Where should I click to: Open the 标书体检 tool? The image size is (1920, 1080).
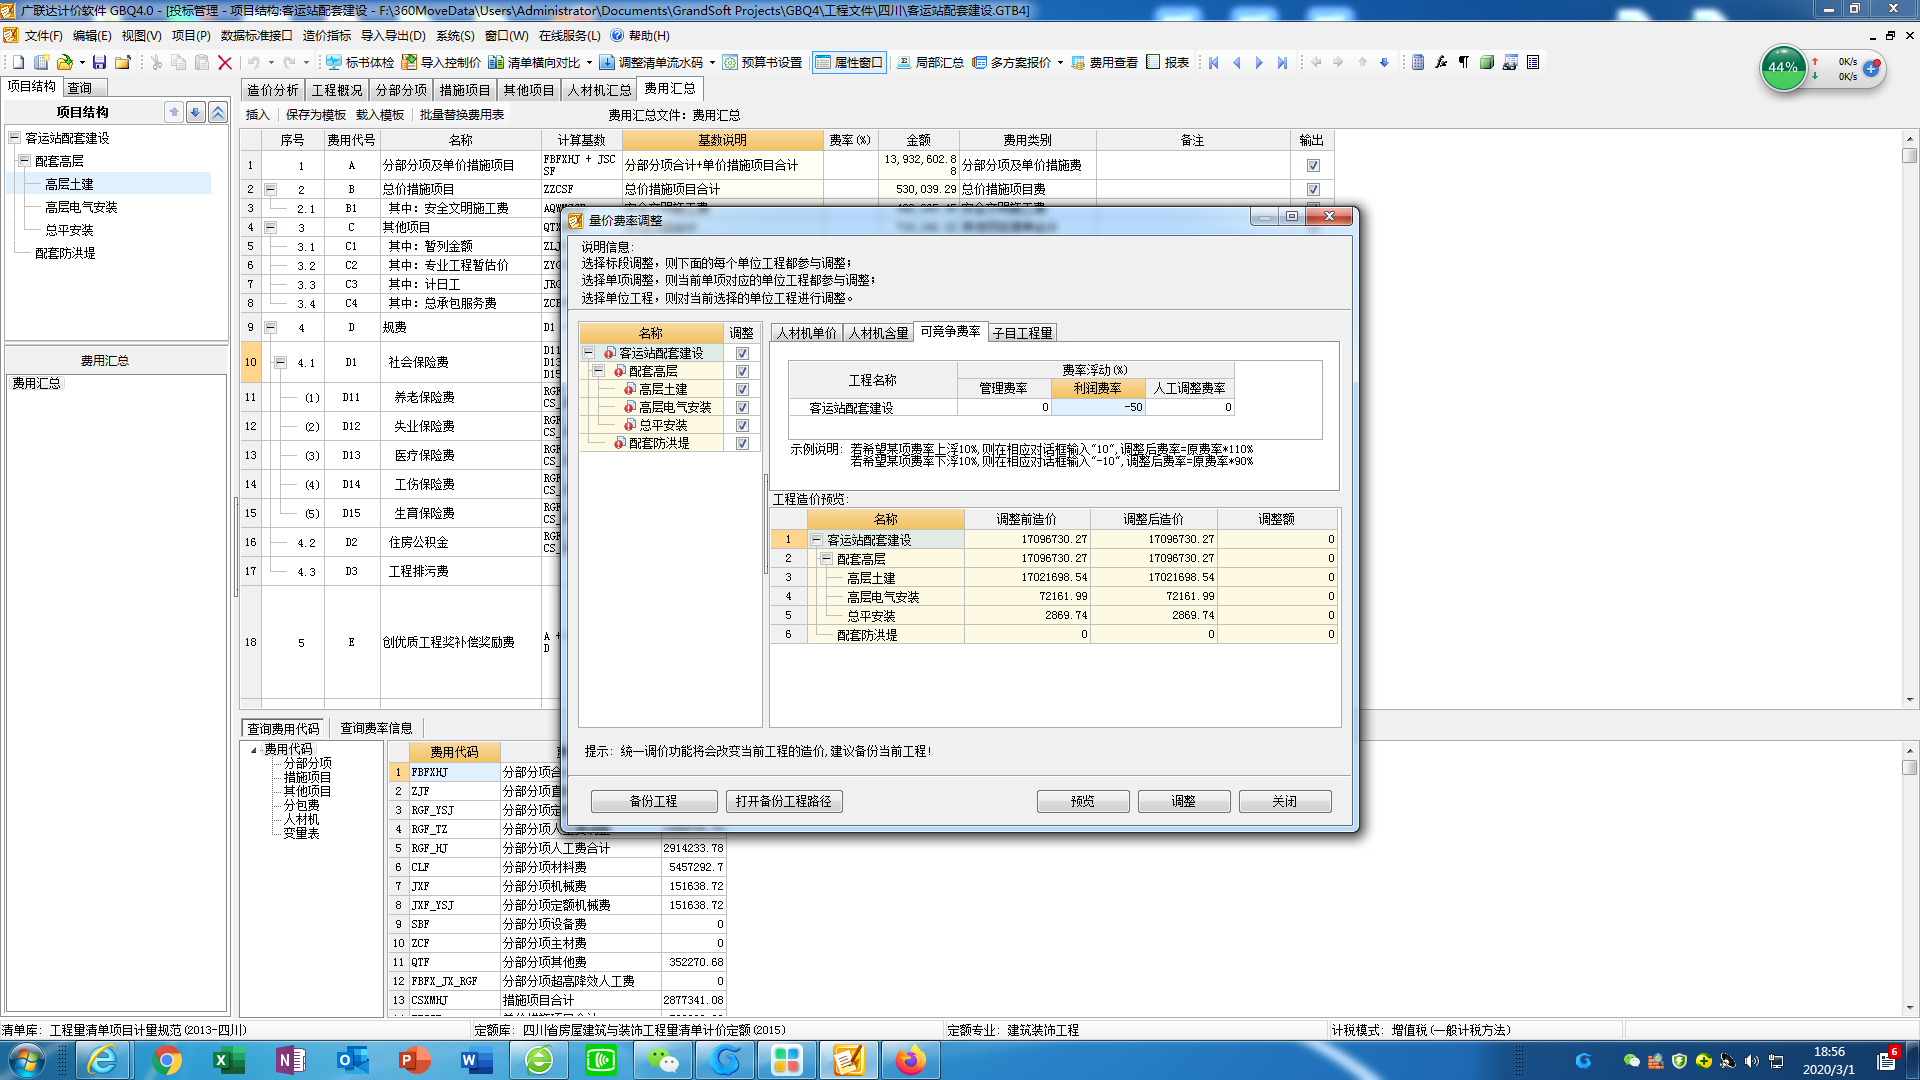pos(360,62)
